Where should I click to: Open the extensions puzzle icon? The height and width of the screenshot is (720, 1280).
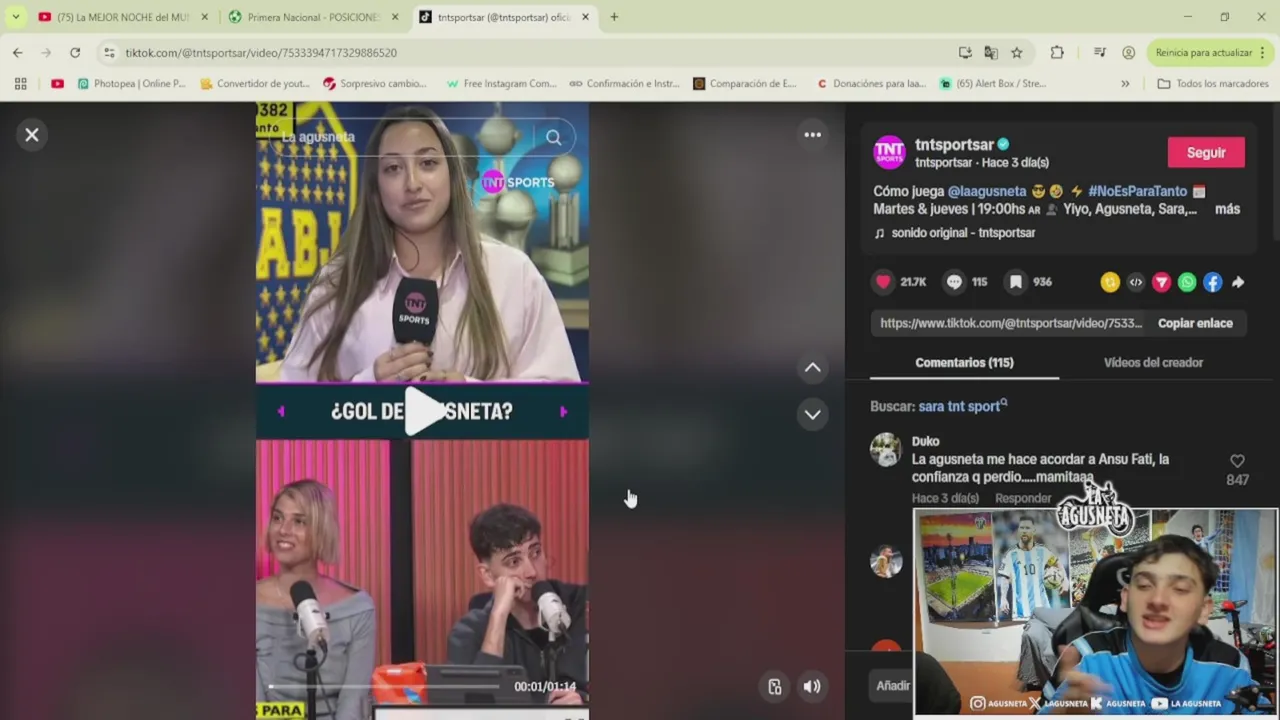coord(1057,53)
